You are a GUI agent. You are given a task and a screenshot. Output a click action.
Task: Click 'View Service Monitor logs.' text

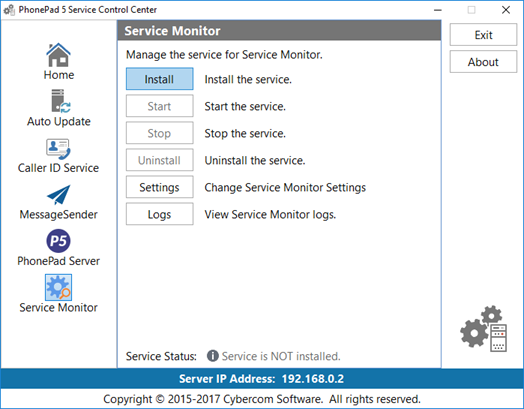(x=270, y=215)
